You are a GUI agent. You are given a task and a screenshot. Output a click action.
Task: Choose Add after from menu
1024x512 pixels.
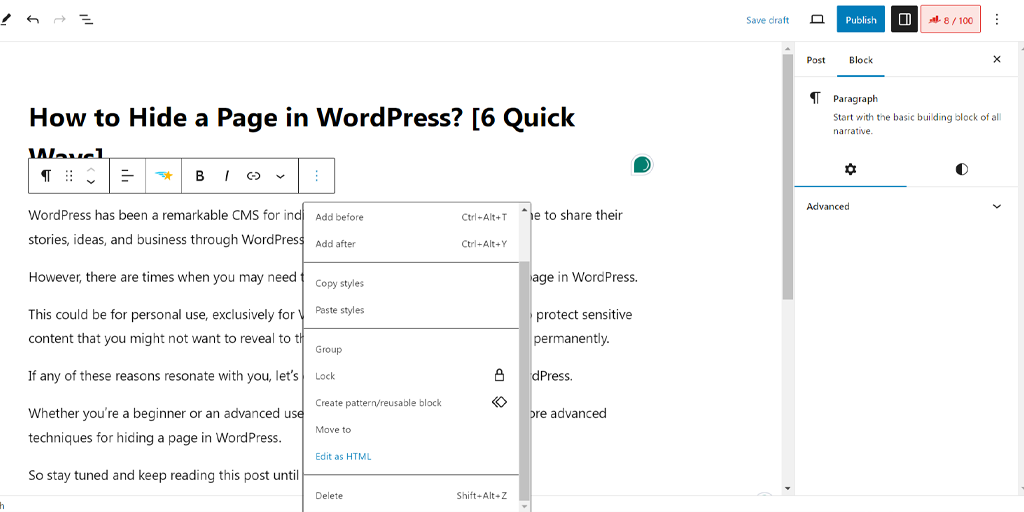[411, 244]
